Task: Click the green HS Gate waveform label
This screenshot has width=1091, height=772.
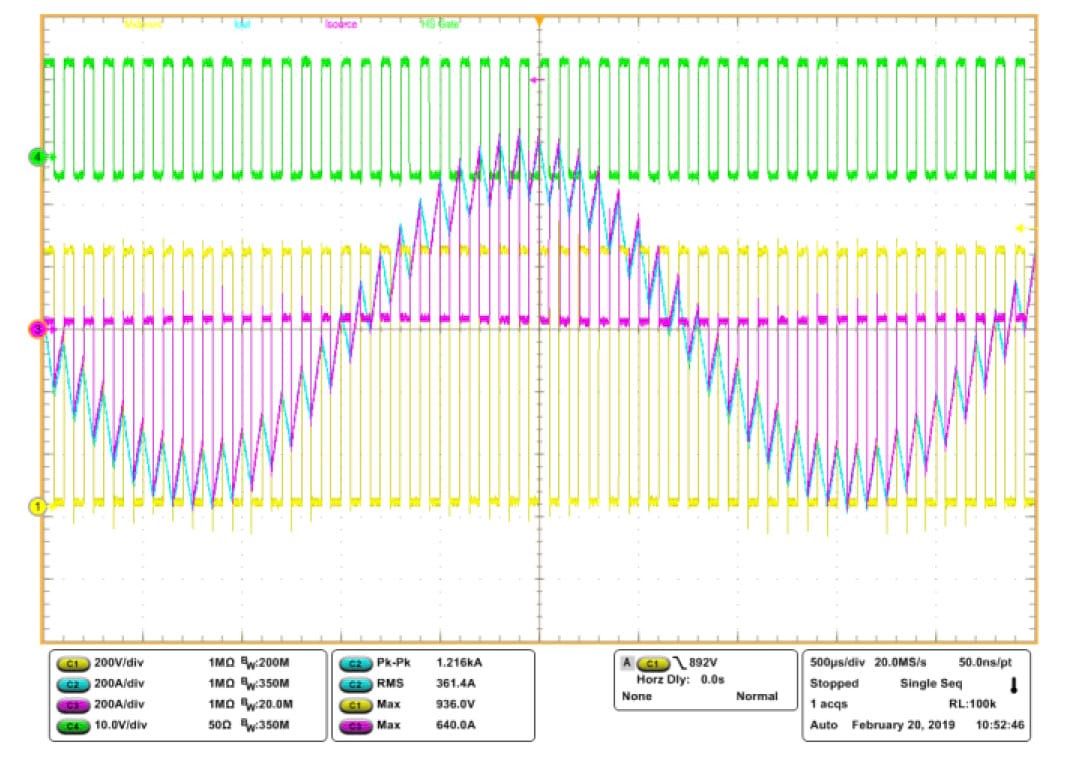Action: (x=439, y=24)
